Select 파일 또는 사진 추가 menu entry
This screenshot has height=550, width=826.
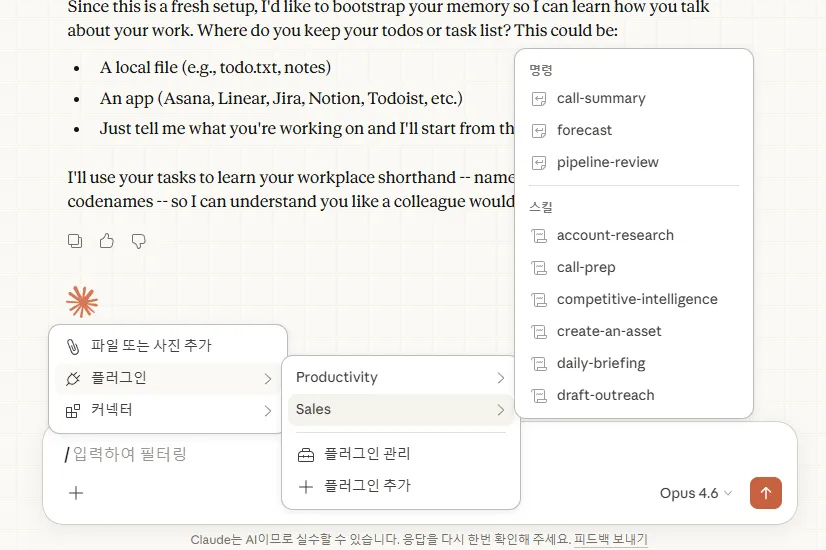click(168, 346)
